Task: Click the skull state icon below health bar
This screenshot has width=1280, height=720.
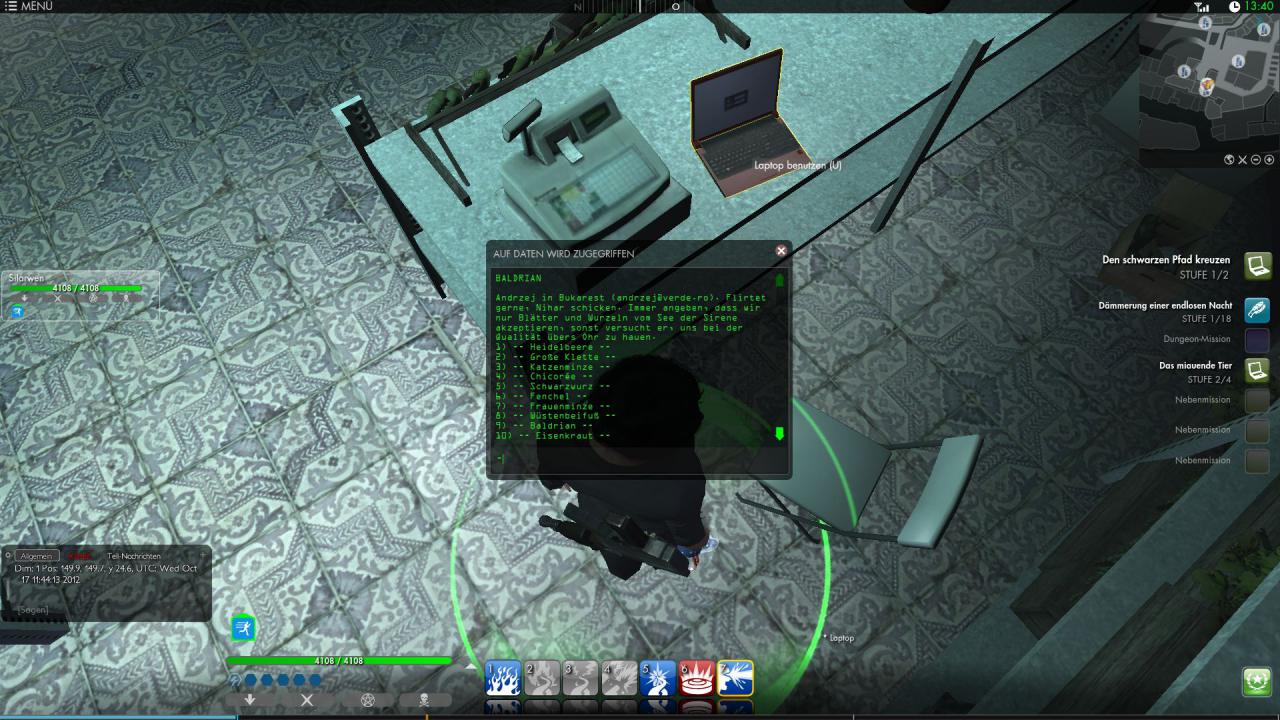Action: point(425,700)
